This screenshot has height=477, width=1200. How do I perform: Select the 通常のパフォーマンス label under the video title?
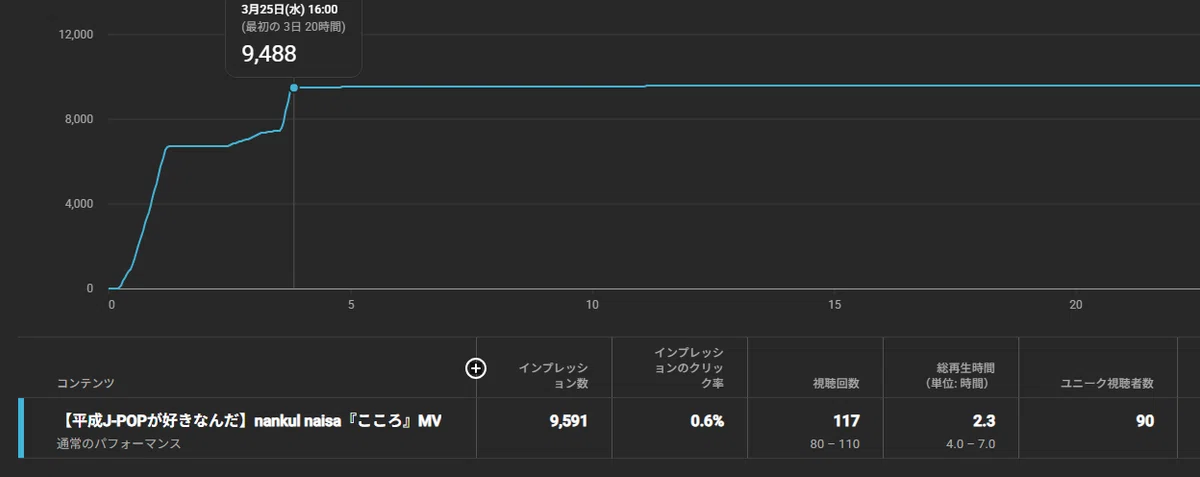pyautogui.click(x=119, y=443)
